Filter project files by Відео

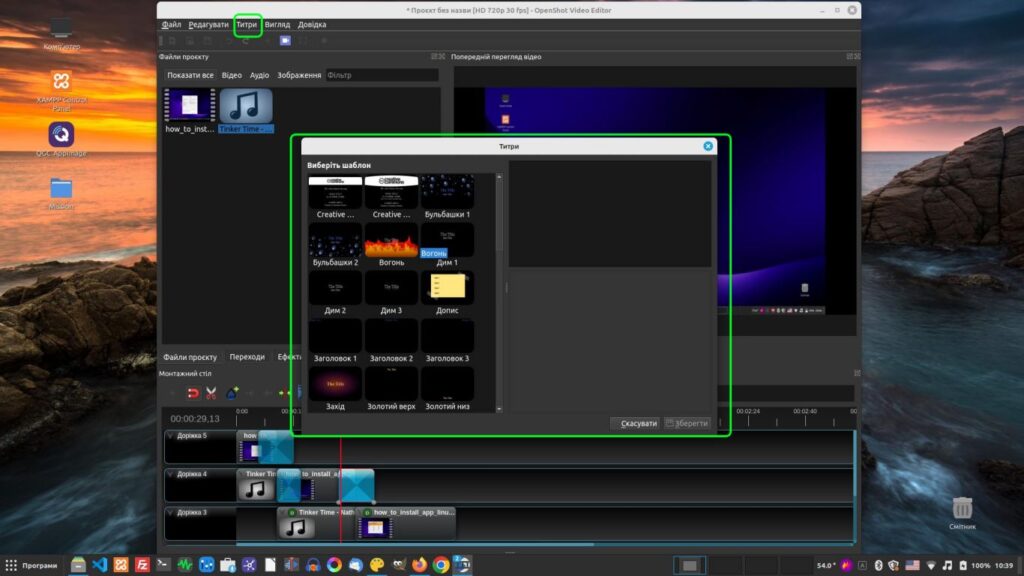232,75
